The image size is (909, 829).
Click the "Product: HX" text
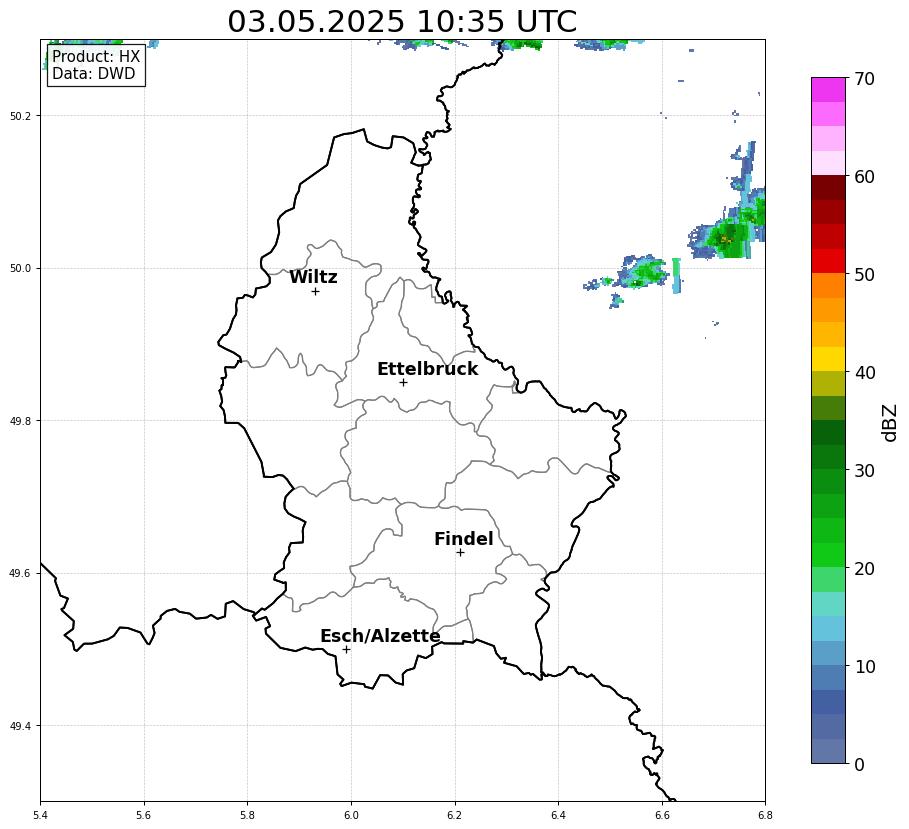(96, 56)
